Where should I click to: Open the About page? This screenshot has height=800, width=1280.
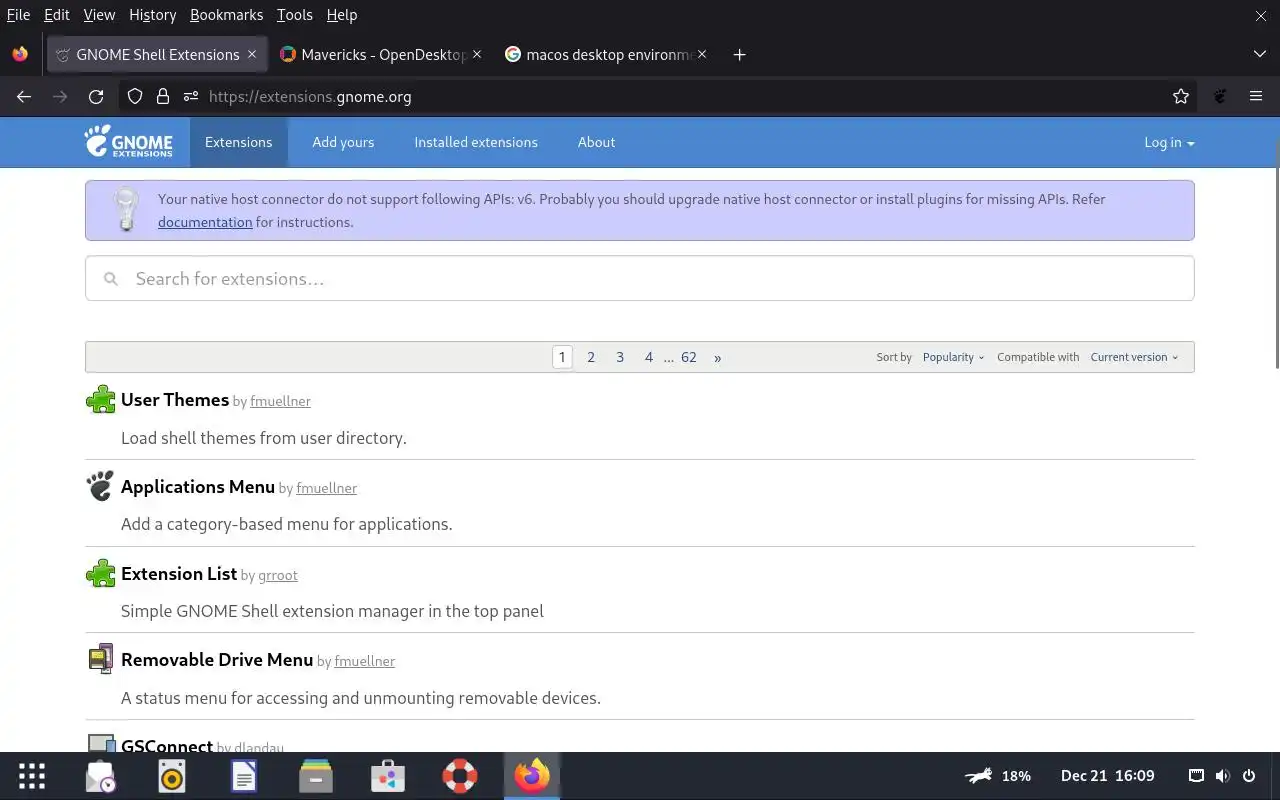tap(596, 142)
